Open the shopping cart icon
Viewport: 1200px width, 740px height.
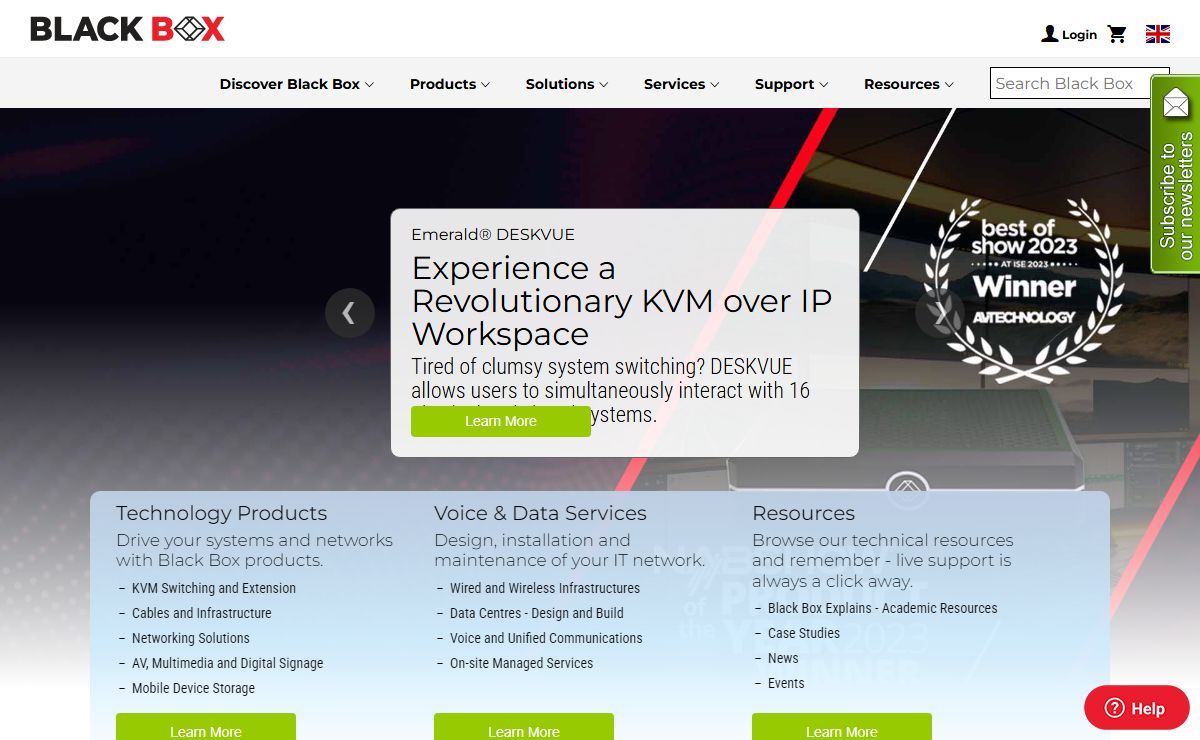coord(1117,34)
